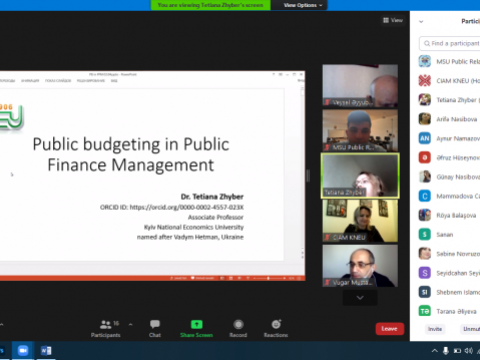Click the Find a participant field

click(x=450, y=43)
